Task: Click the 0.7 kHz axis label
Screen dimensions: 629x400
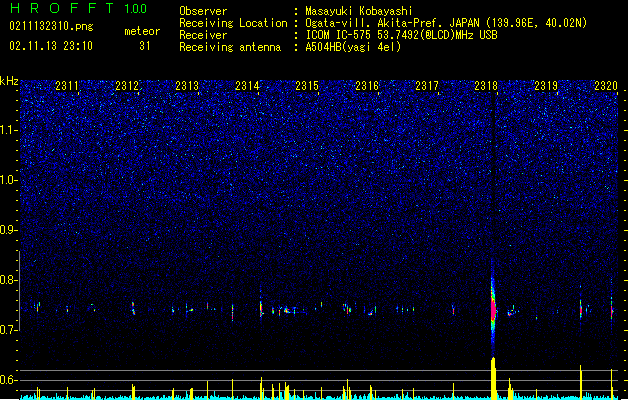Action: click(8, 330)
